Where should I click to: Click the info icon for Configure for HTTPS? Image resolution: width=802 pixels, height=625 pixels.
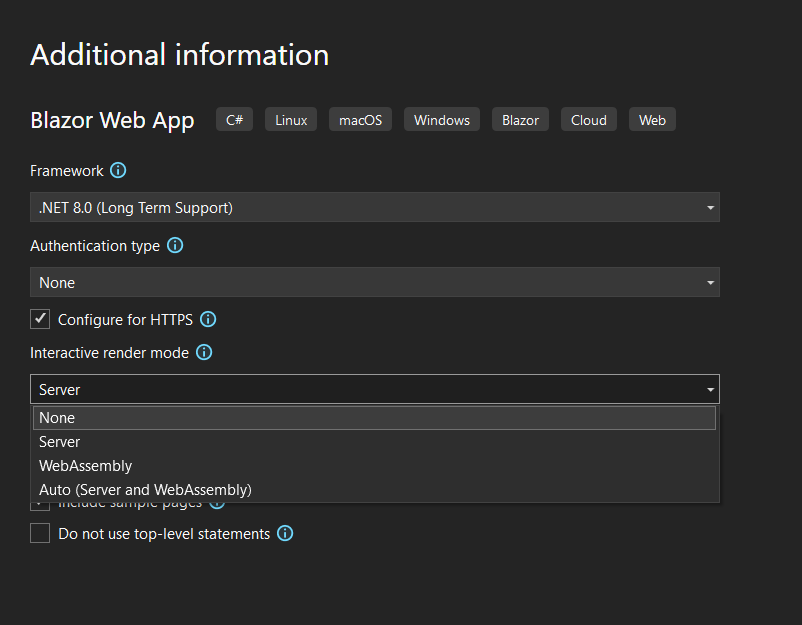click(207, 320)
